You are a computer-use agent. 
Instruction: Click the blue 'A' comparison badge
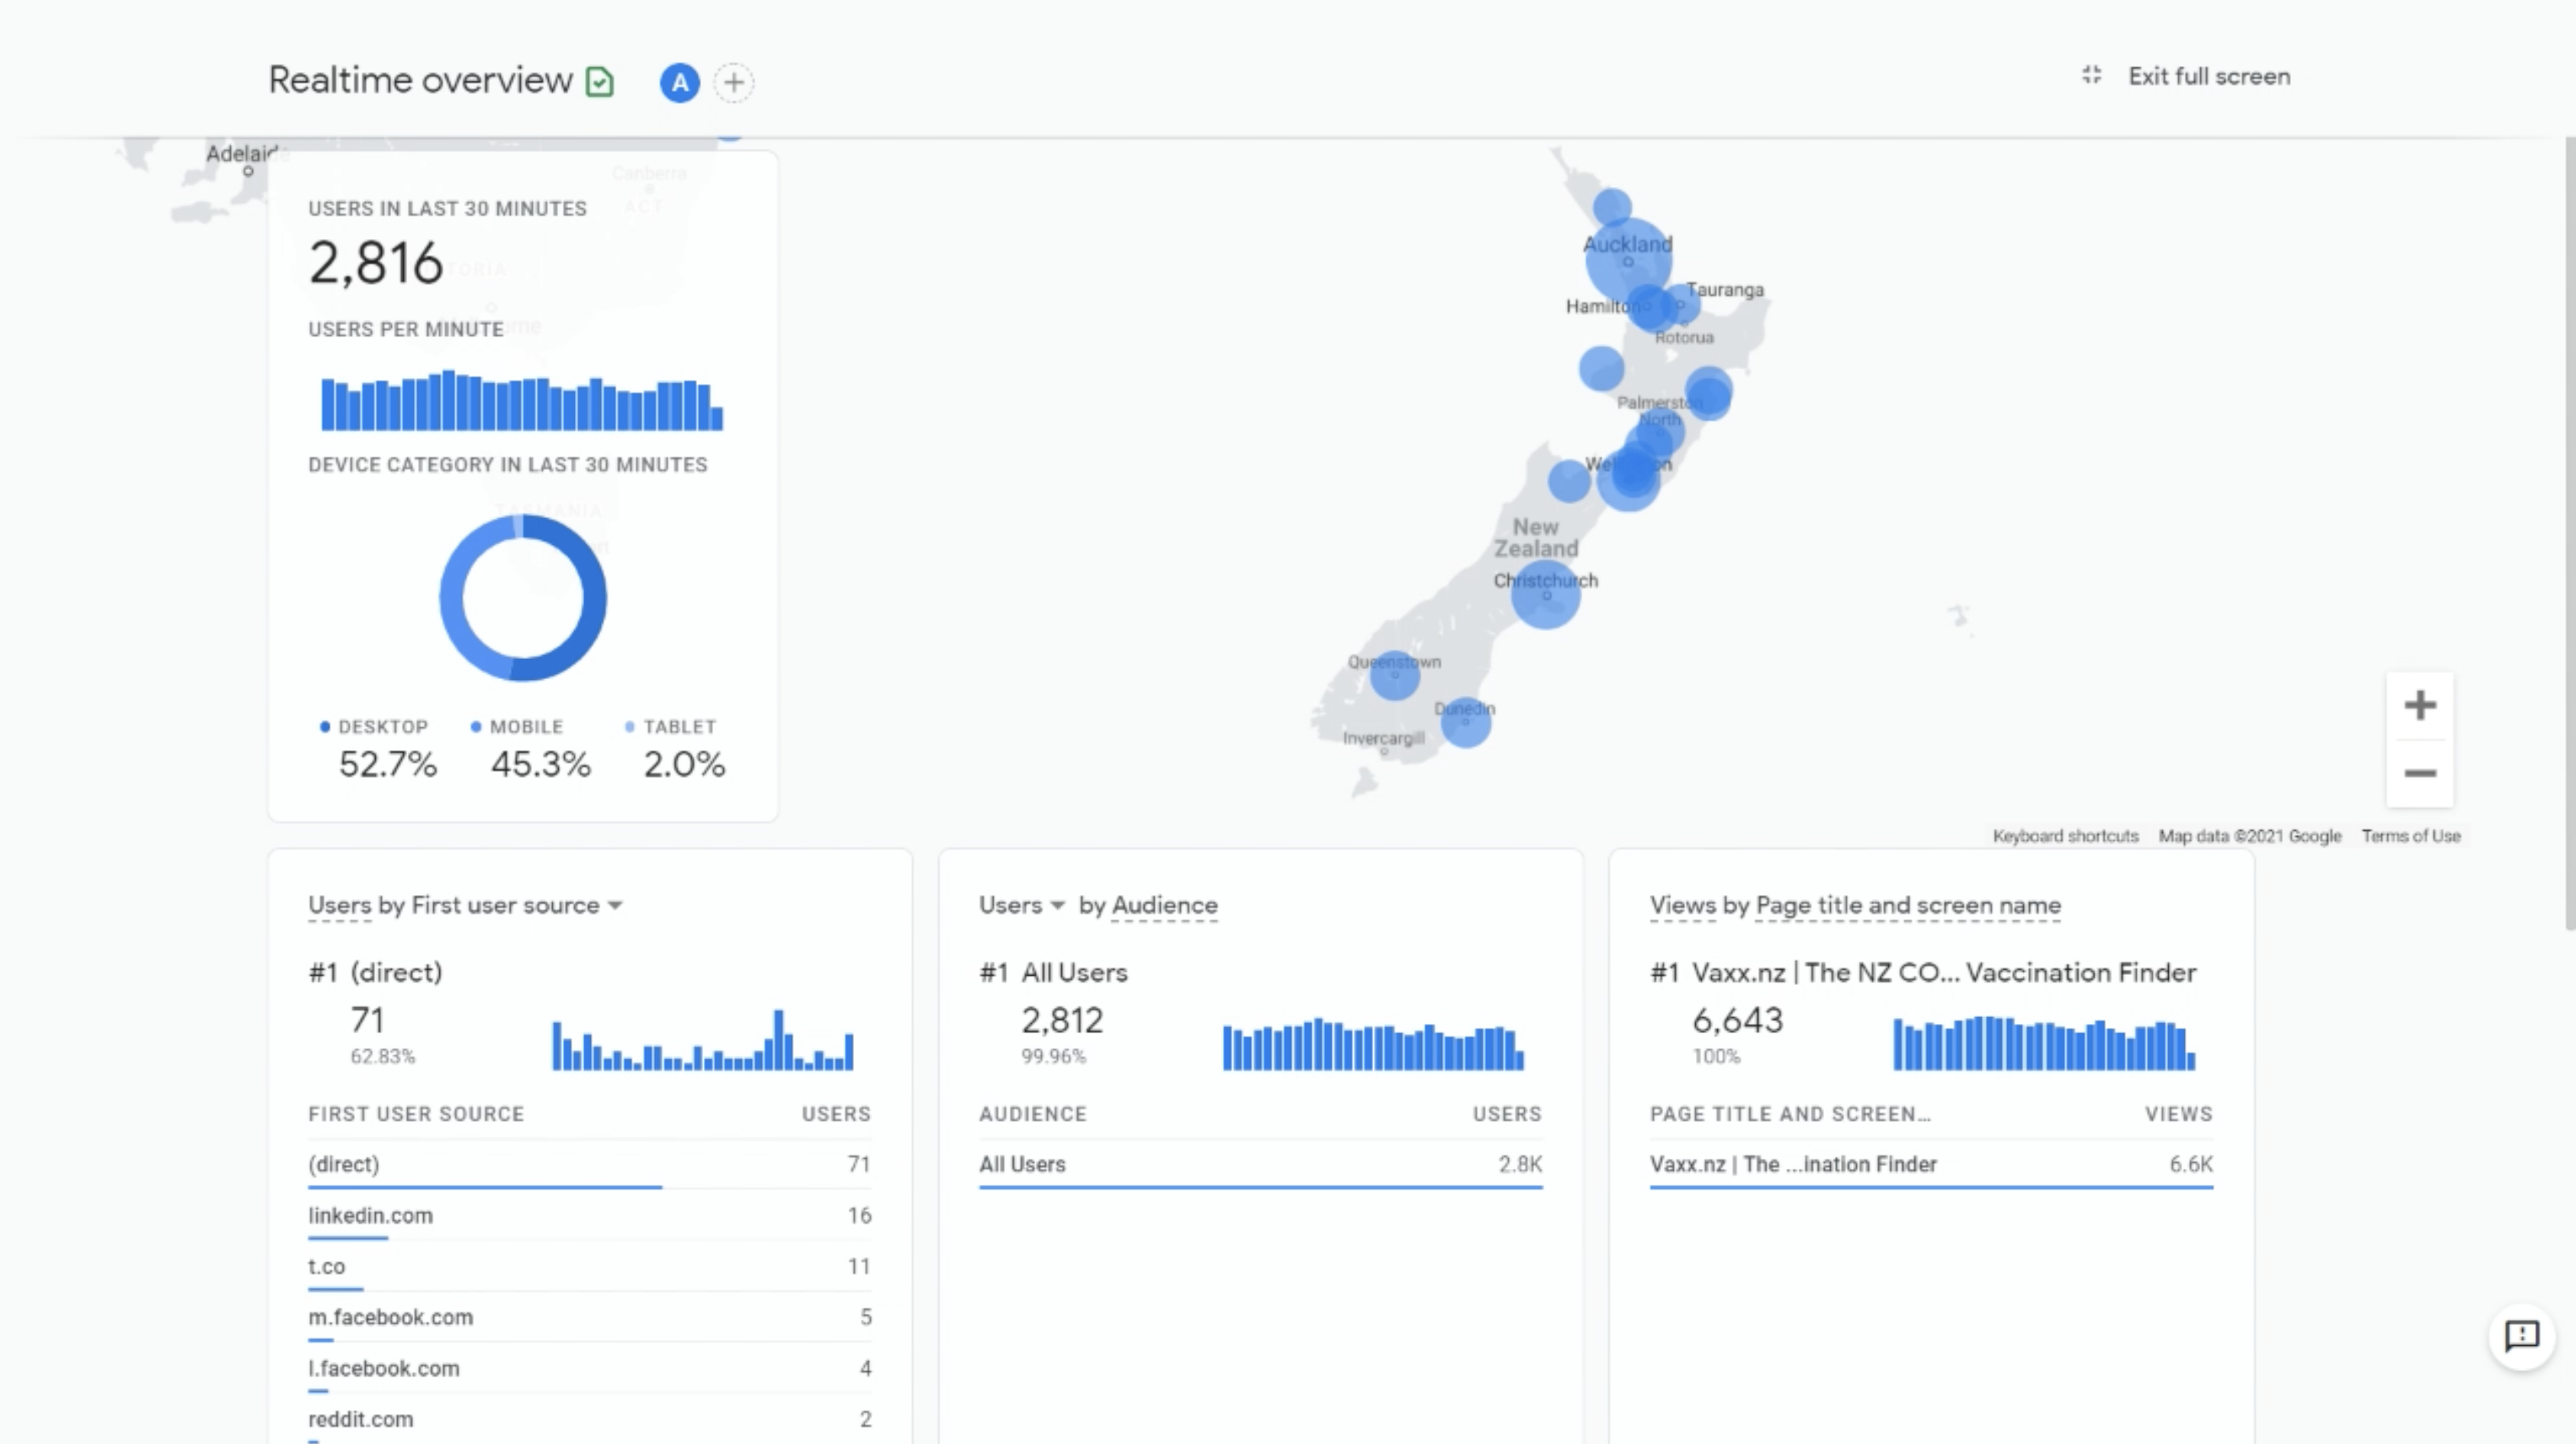point(680,82)
